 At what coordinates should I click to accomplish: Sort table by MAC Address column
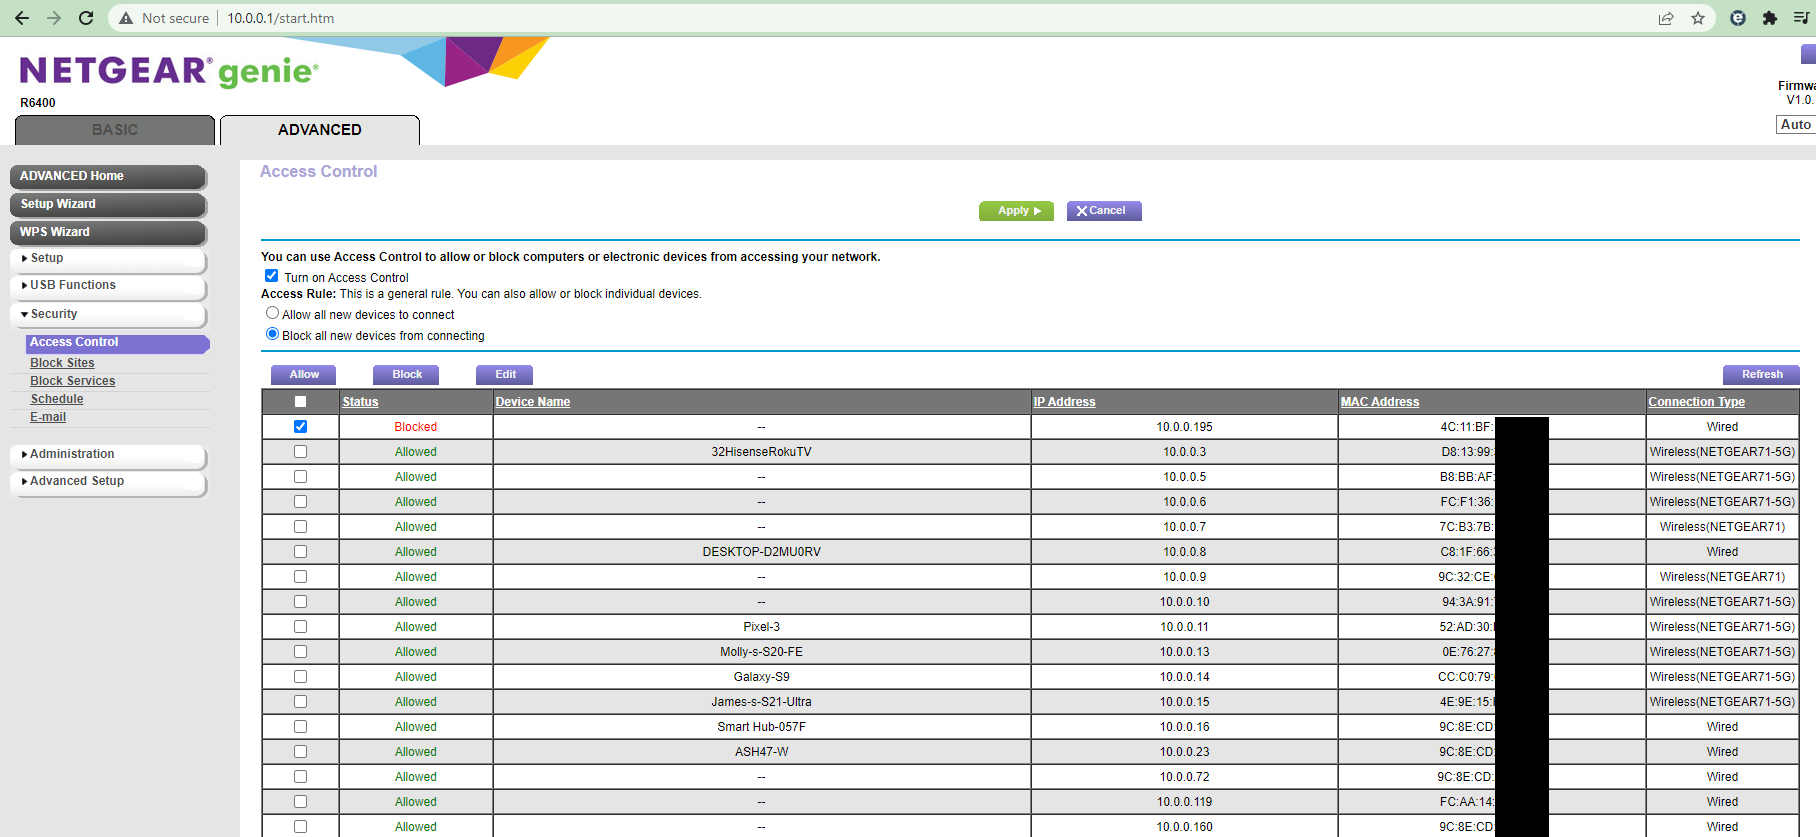1380,402
